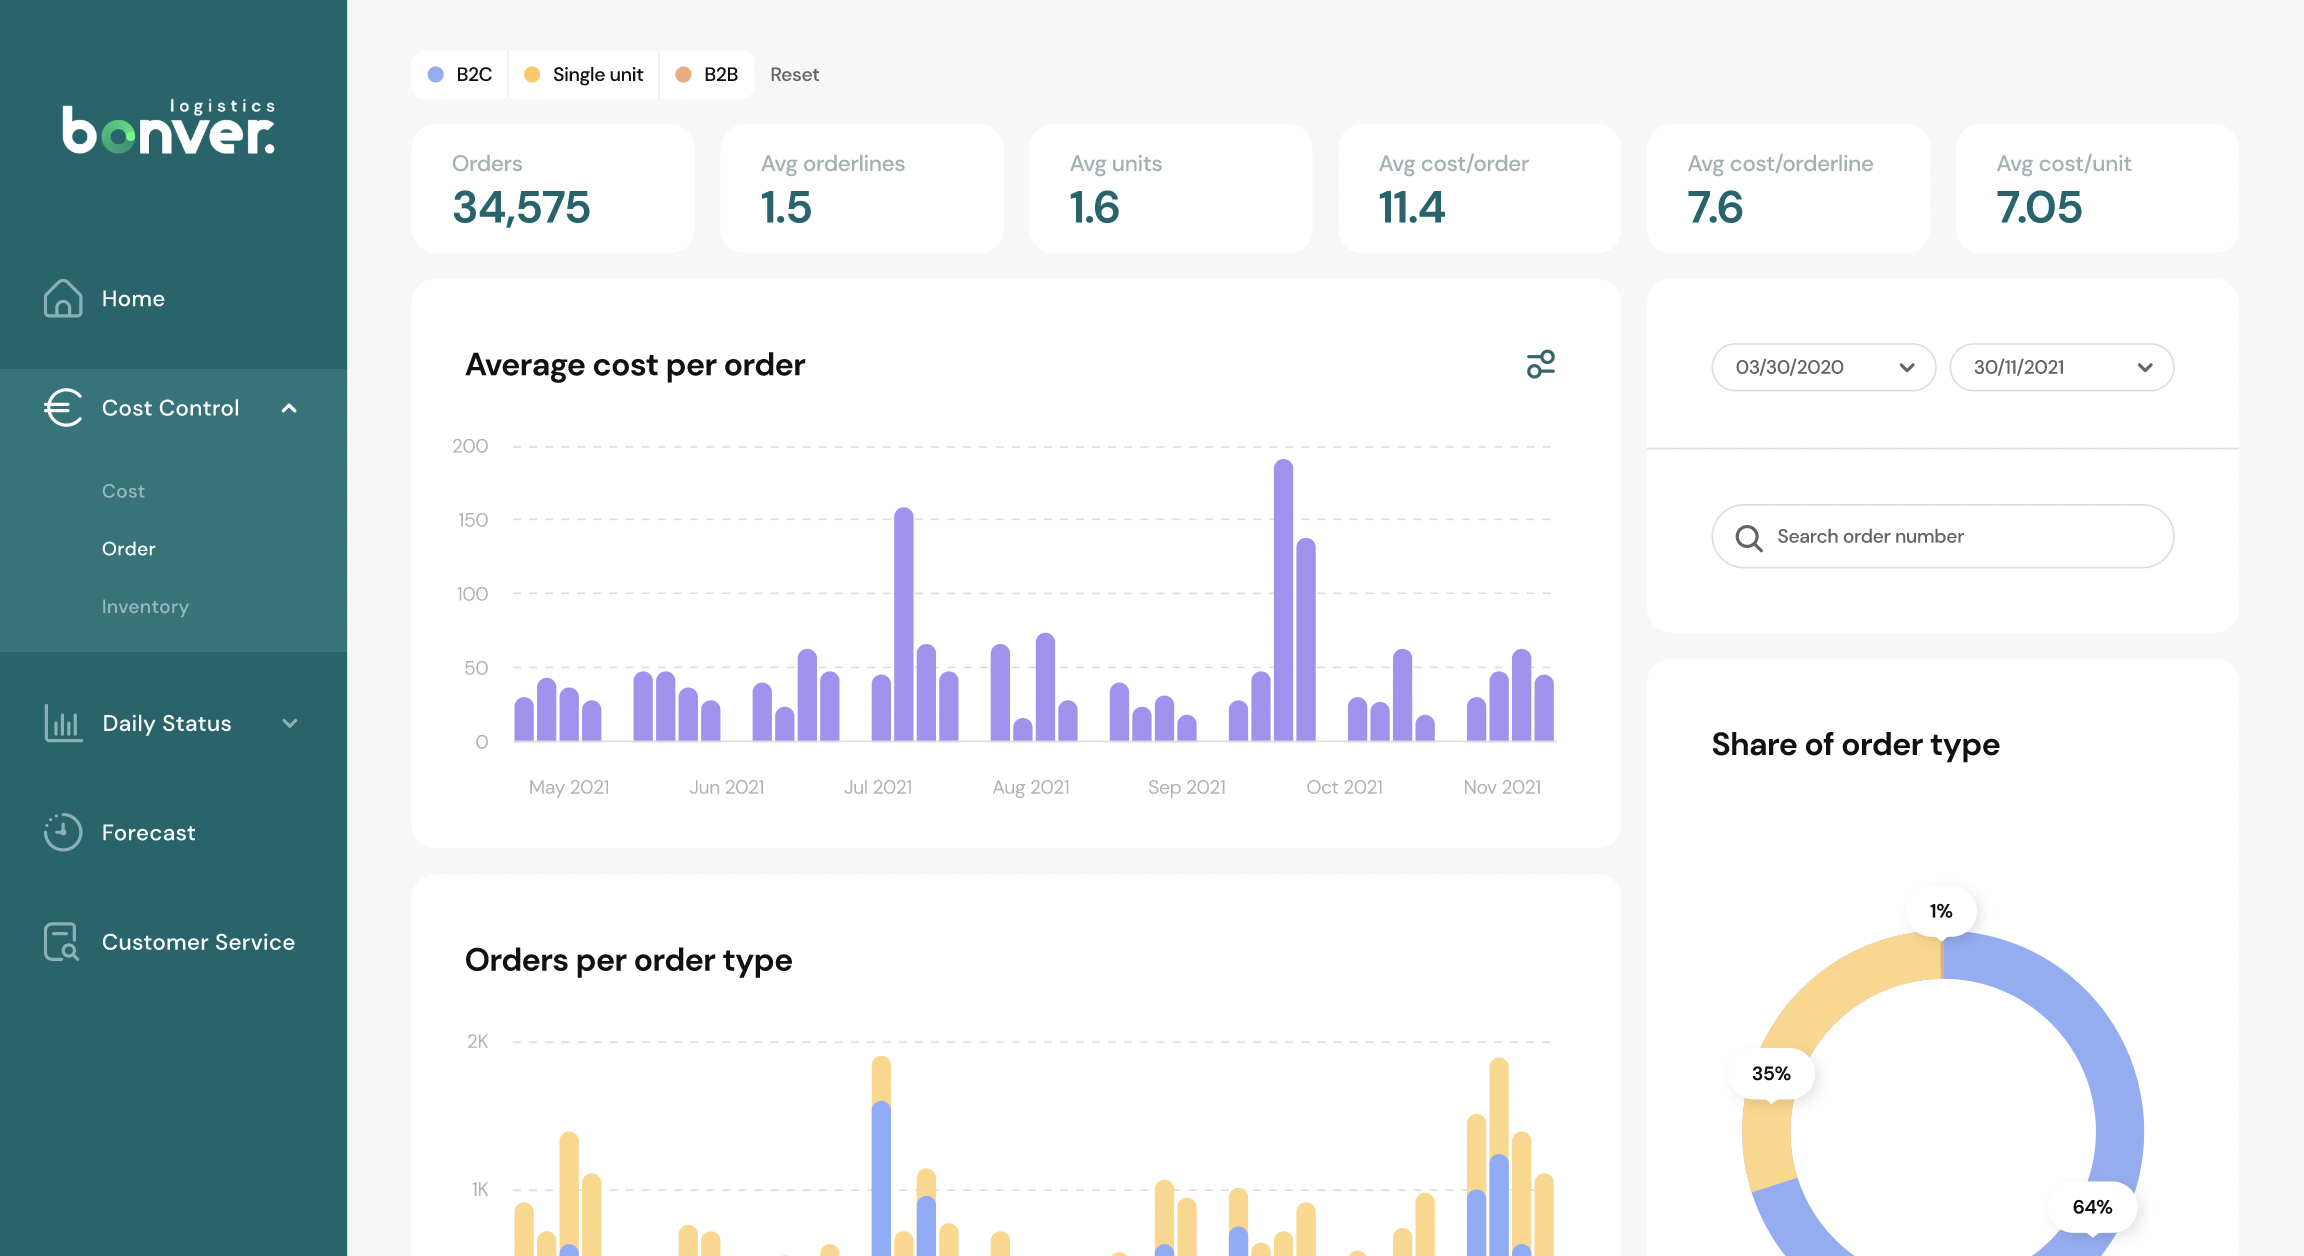Toggle the Single unit legend filter
Screen dimensions: 2304x1256
(584, 74)
